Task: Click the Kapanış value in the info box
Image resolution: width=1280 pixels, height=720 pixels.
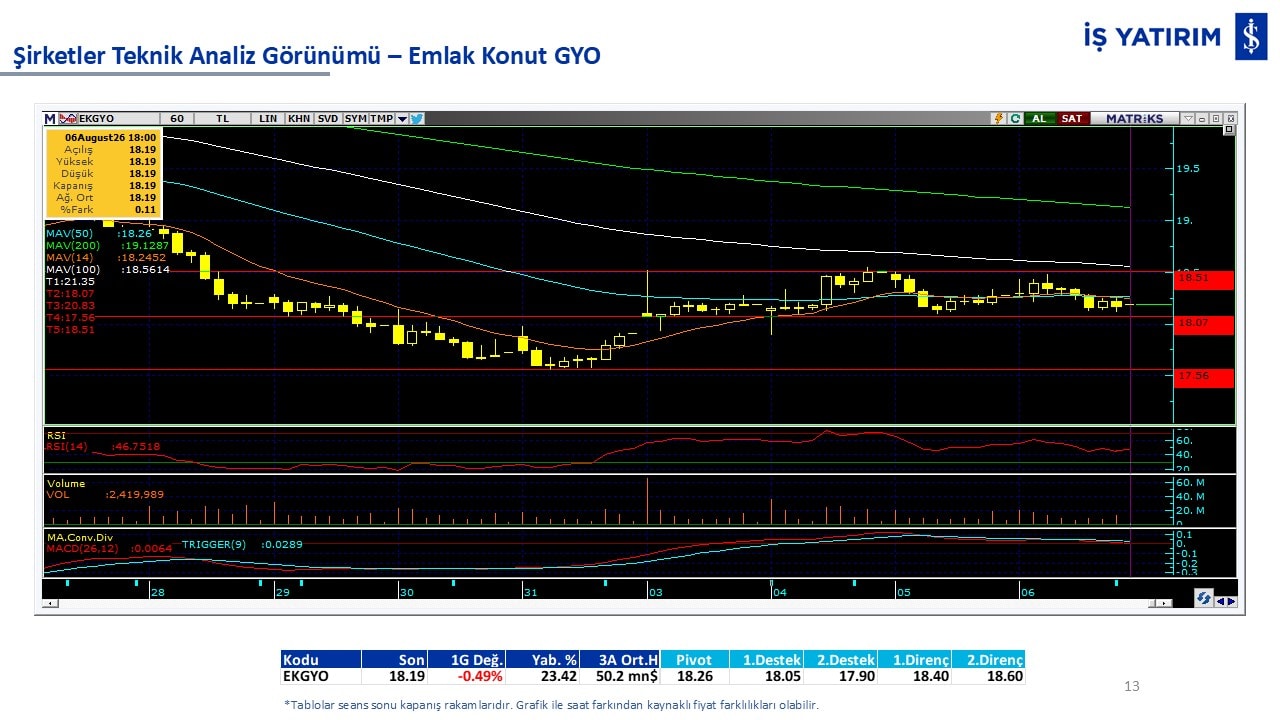Action: [x=142, y=185]
